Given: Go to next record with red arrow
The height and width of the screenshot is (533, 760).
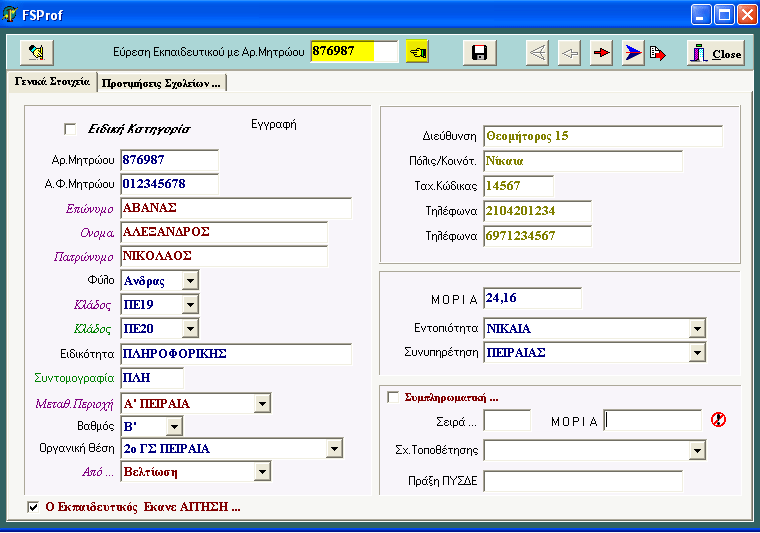Looking at the screenshot, I should coord(601,53).
